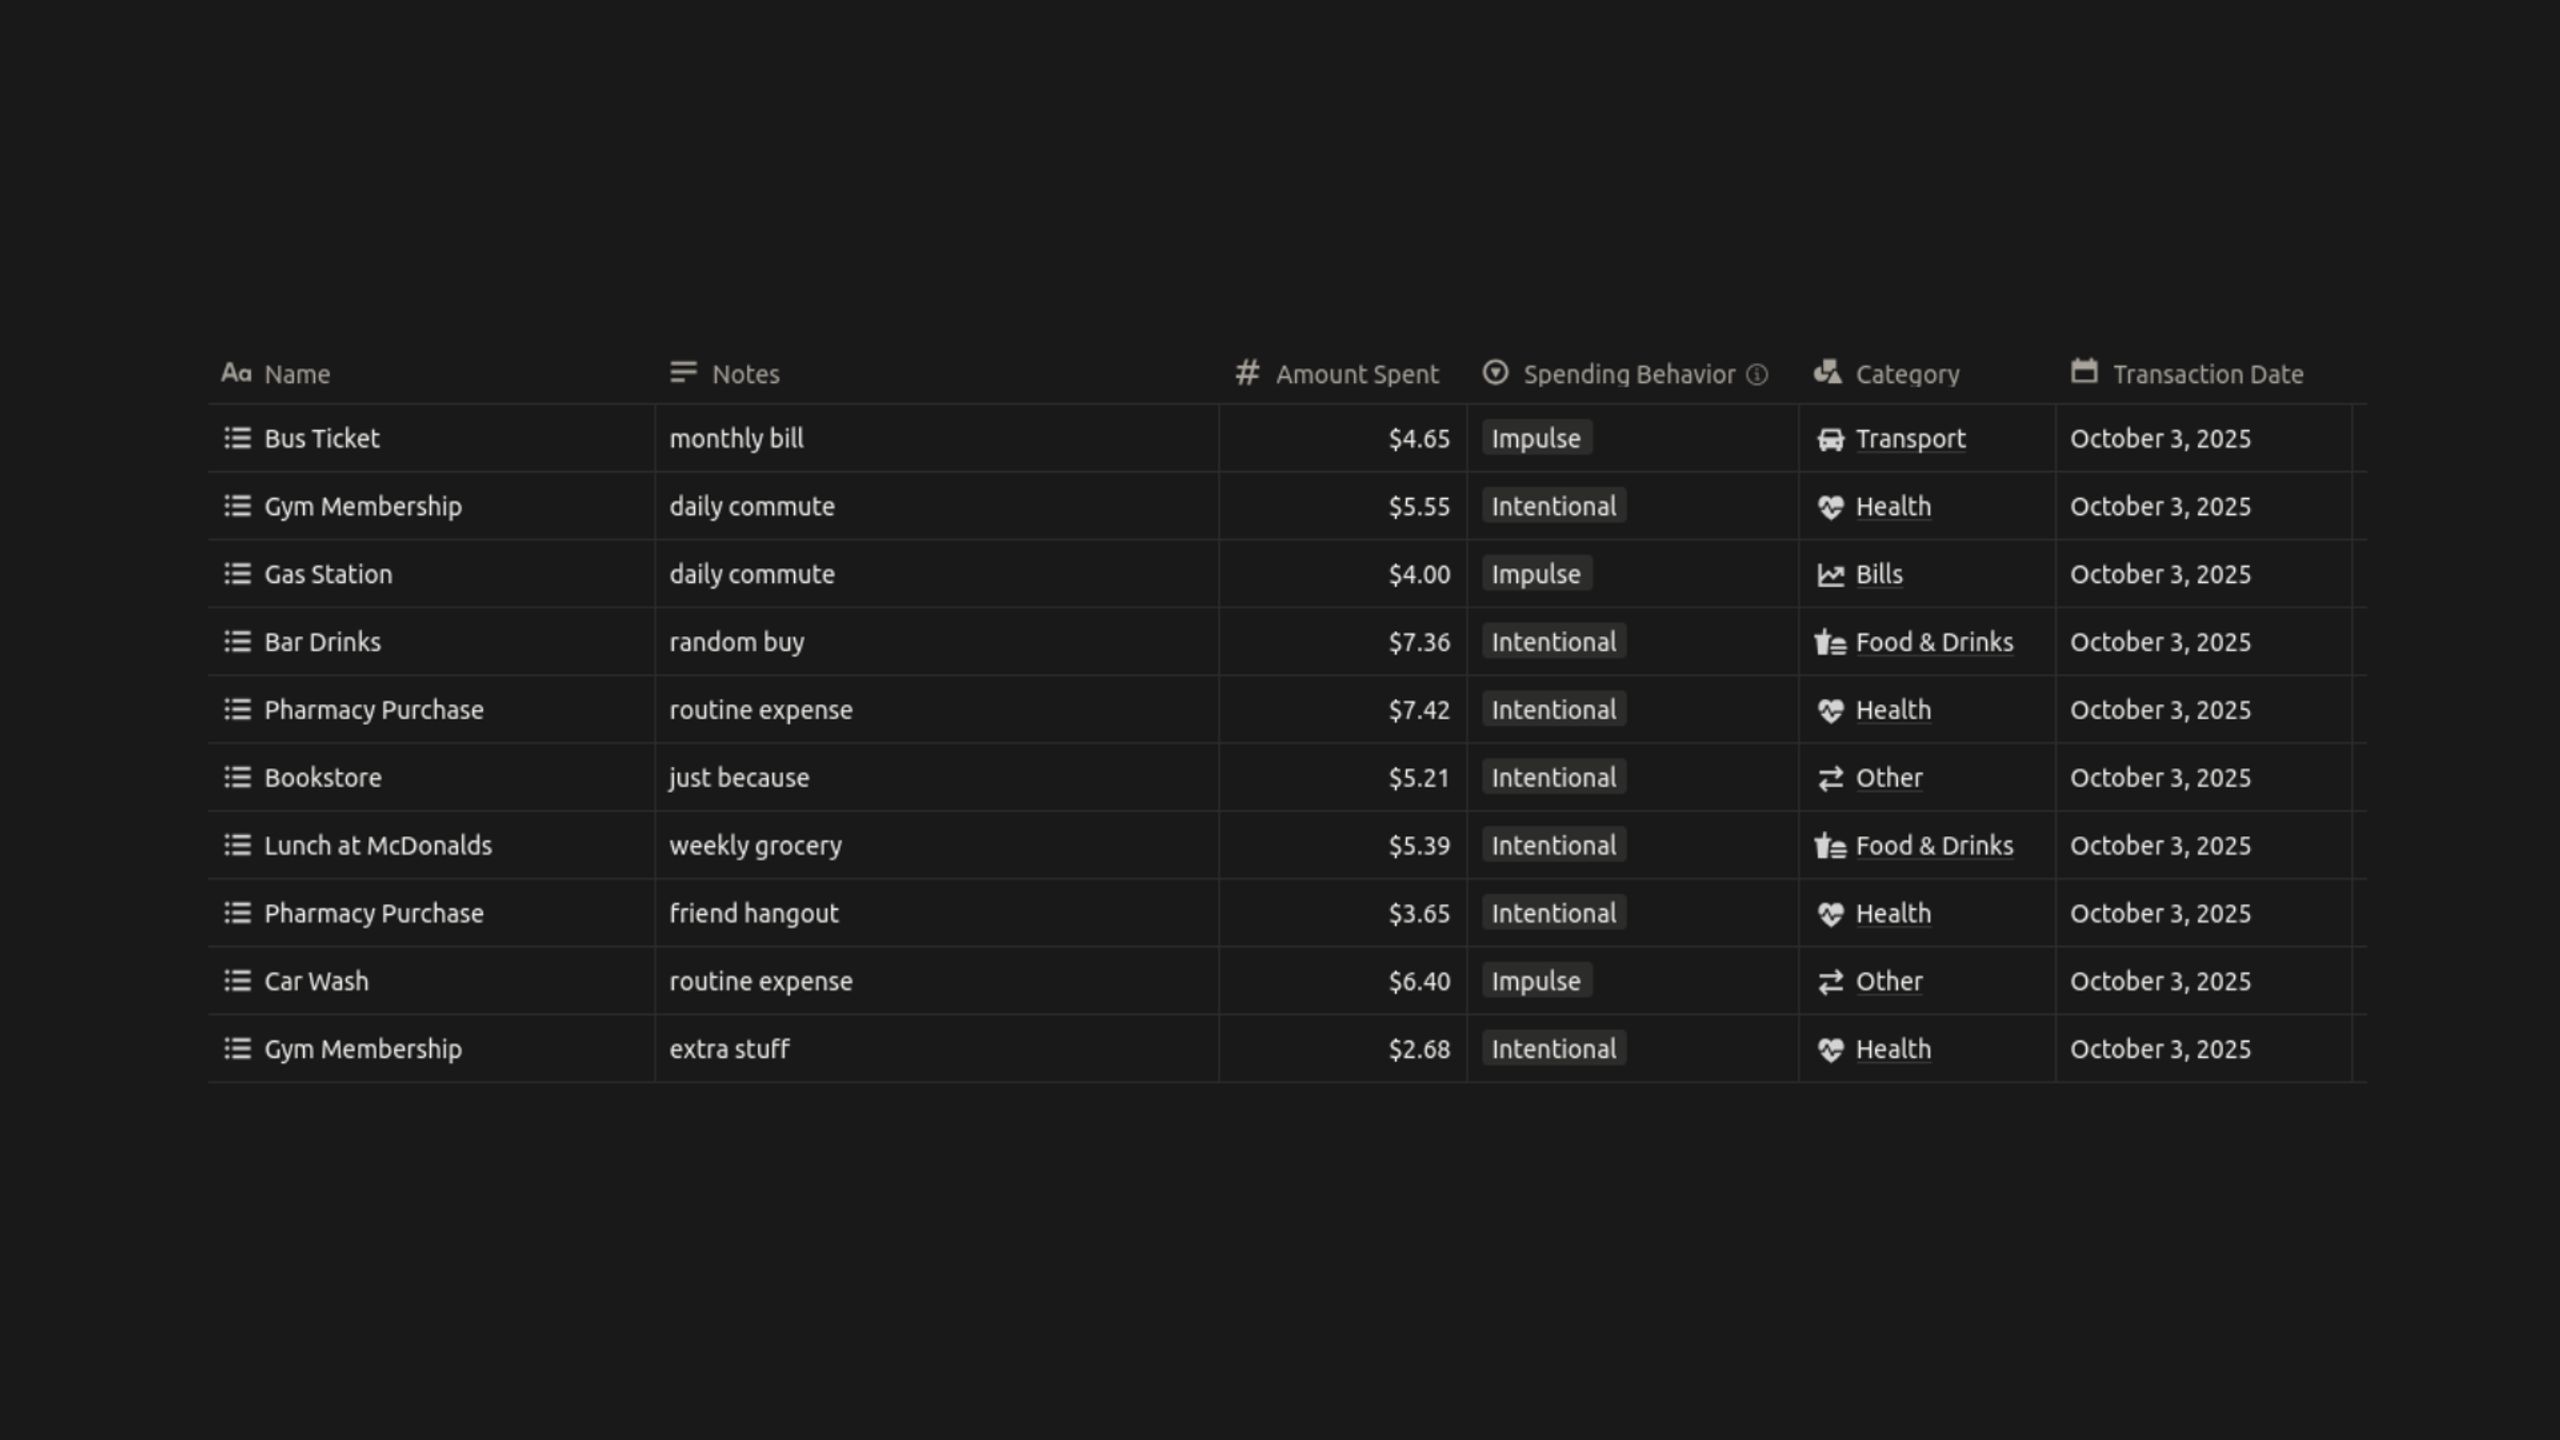Open the Intentional tag for Lunch at McDonalds

[x=1554, y=845]
